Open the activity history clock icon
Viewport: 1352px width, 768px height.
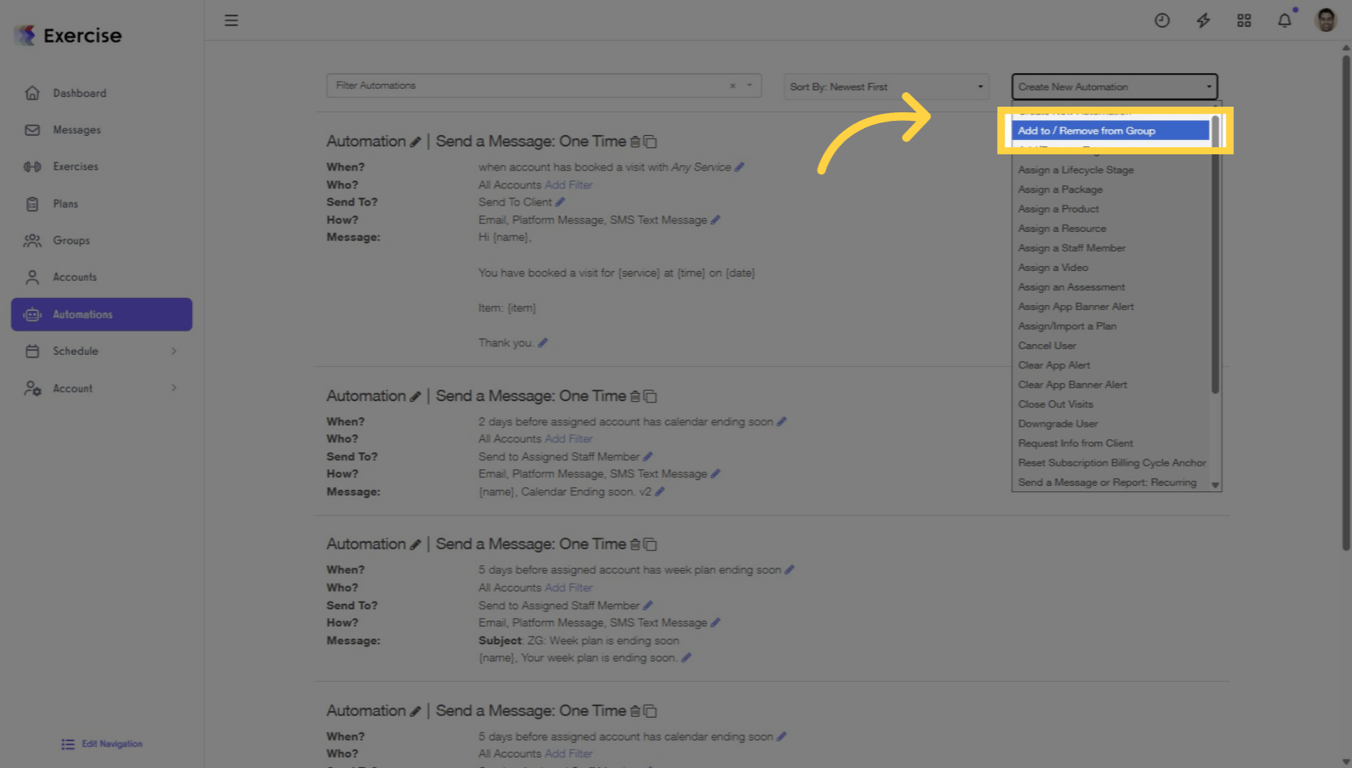(x=1162, y=19)
